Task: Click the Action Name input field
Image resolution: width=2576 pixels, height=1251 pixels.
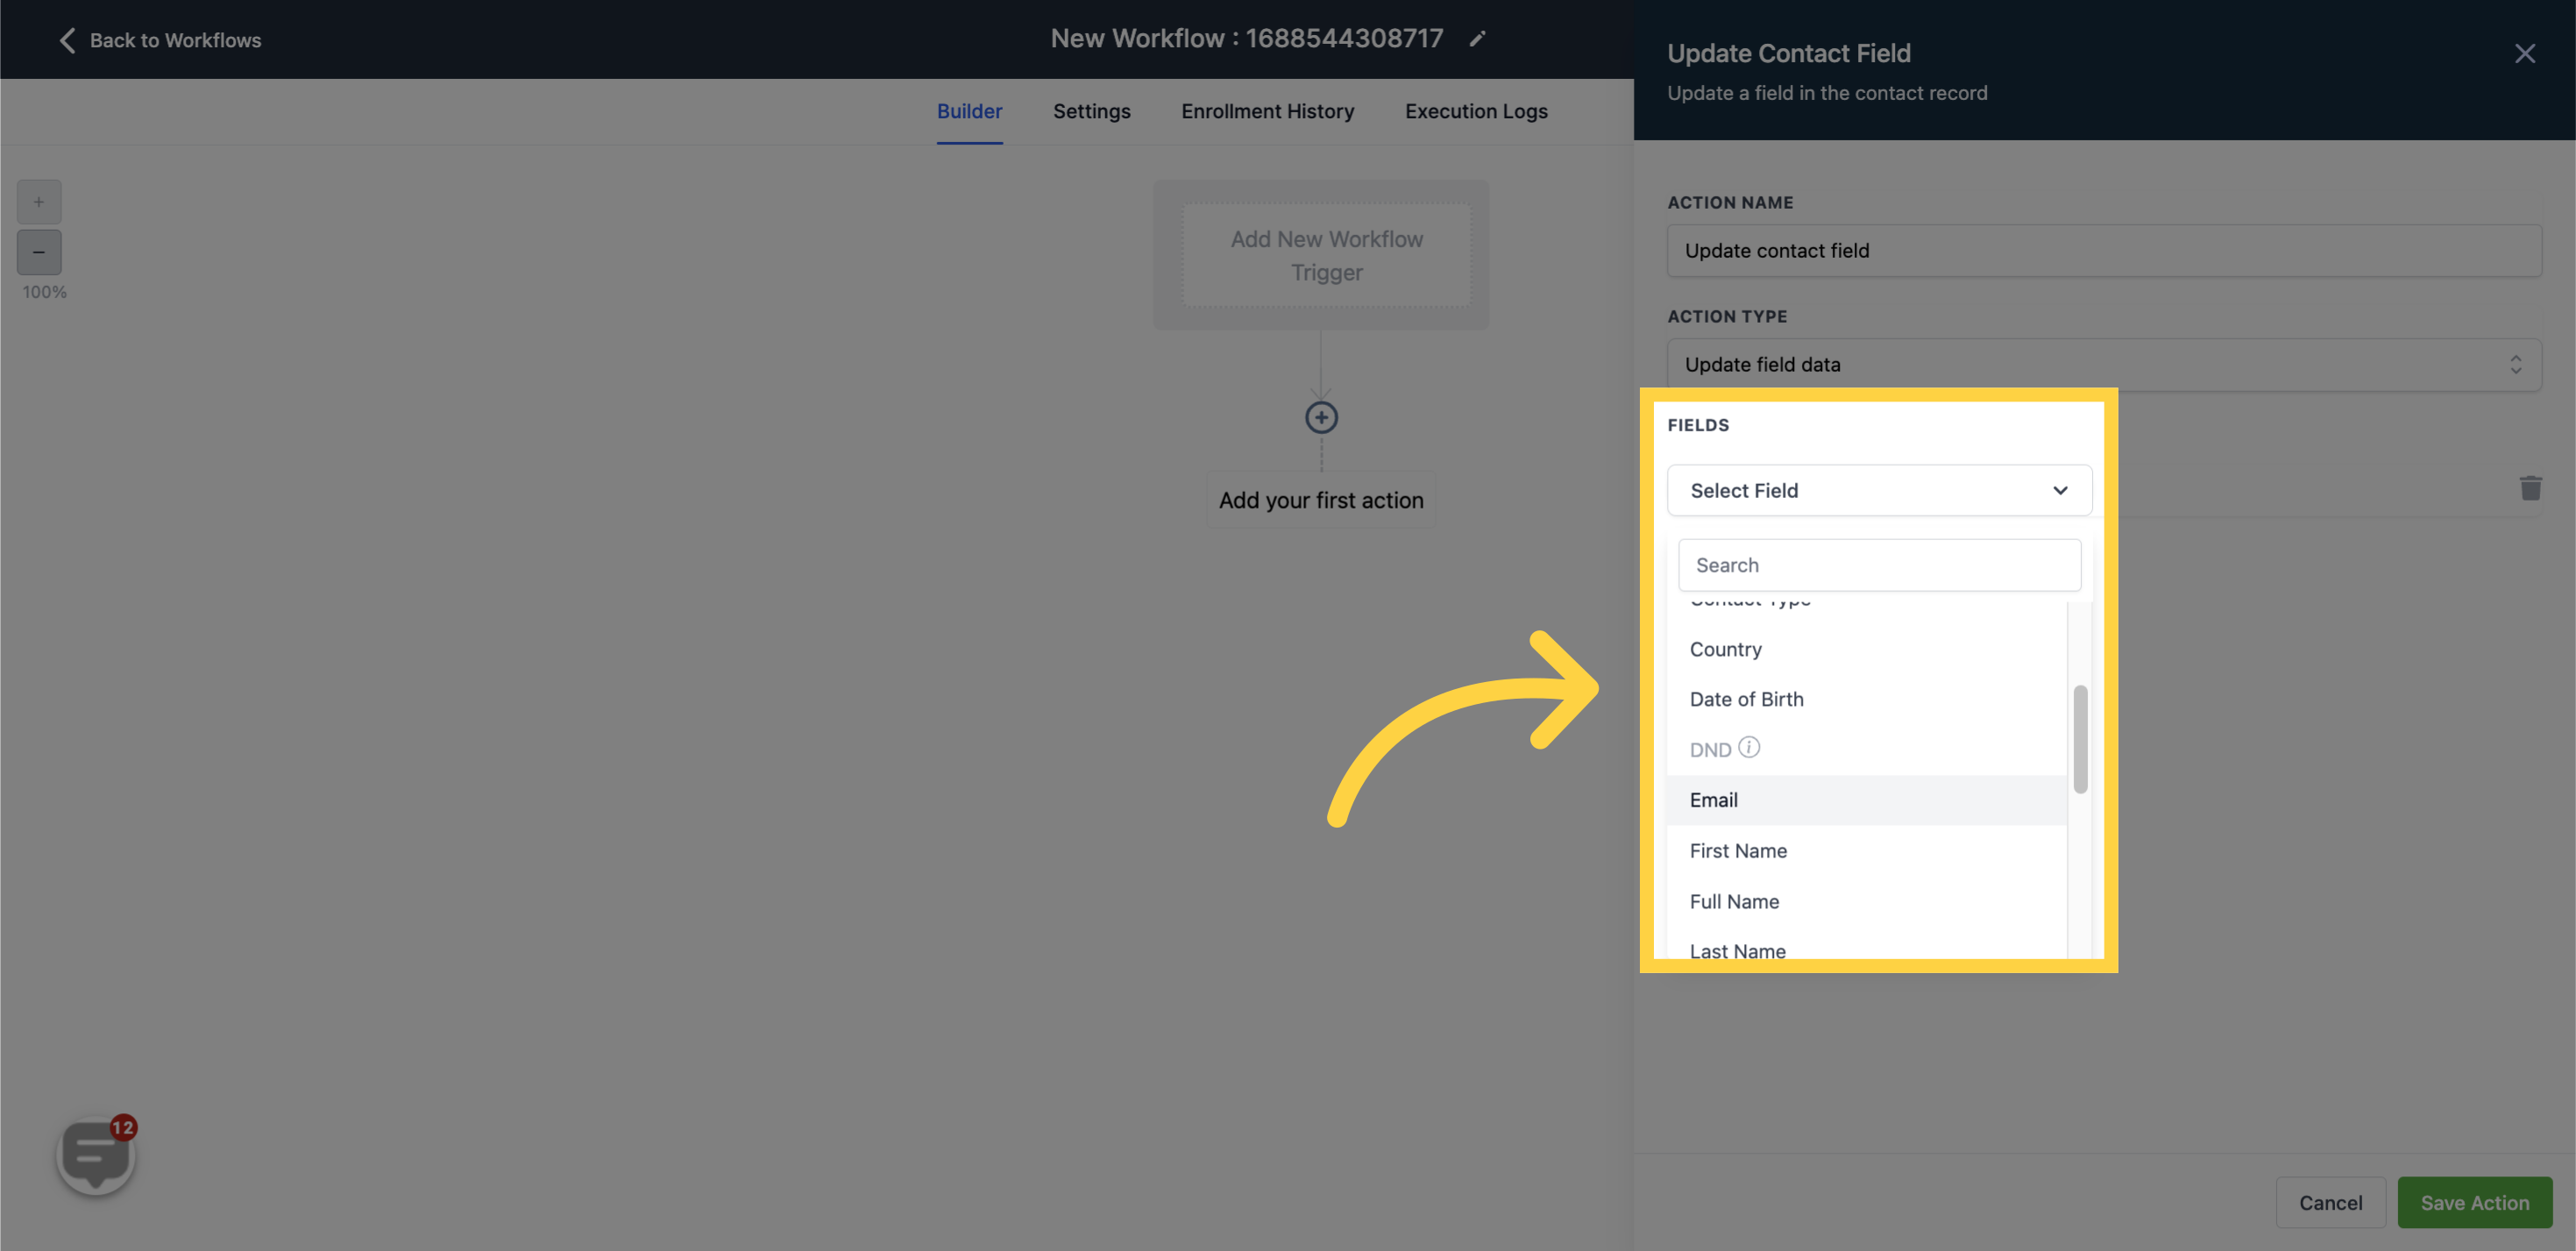Action: pos(2104,250)
